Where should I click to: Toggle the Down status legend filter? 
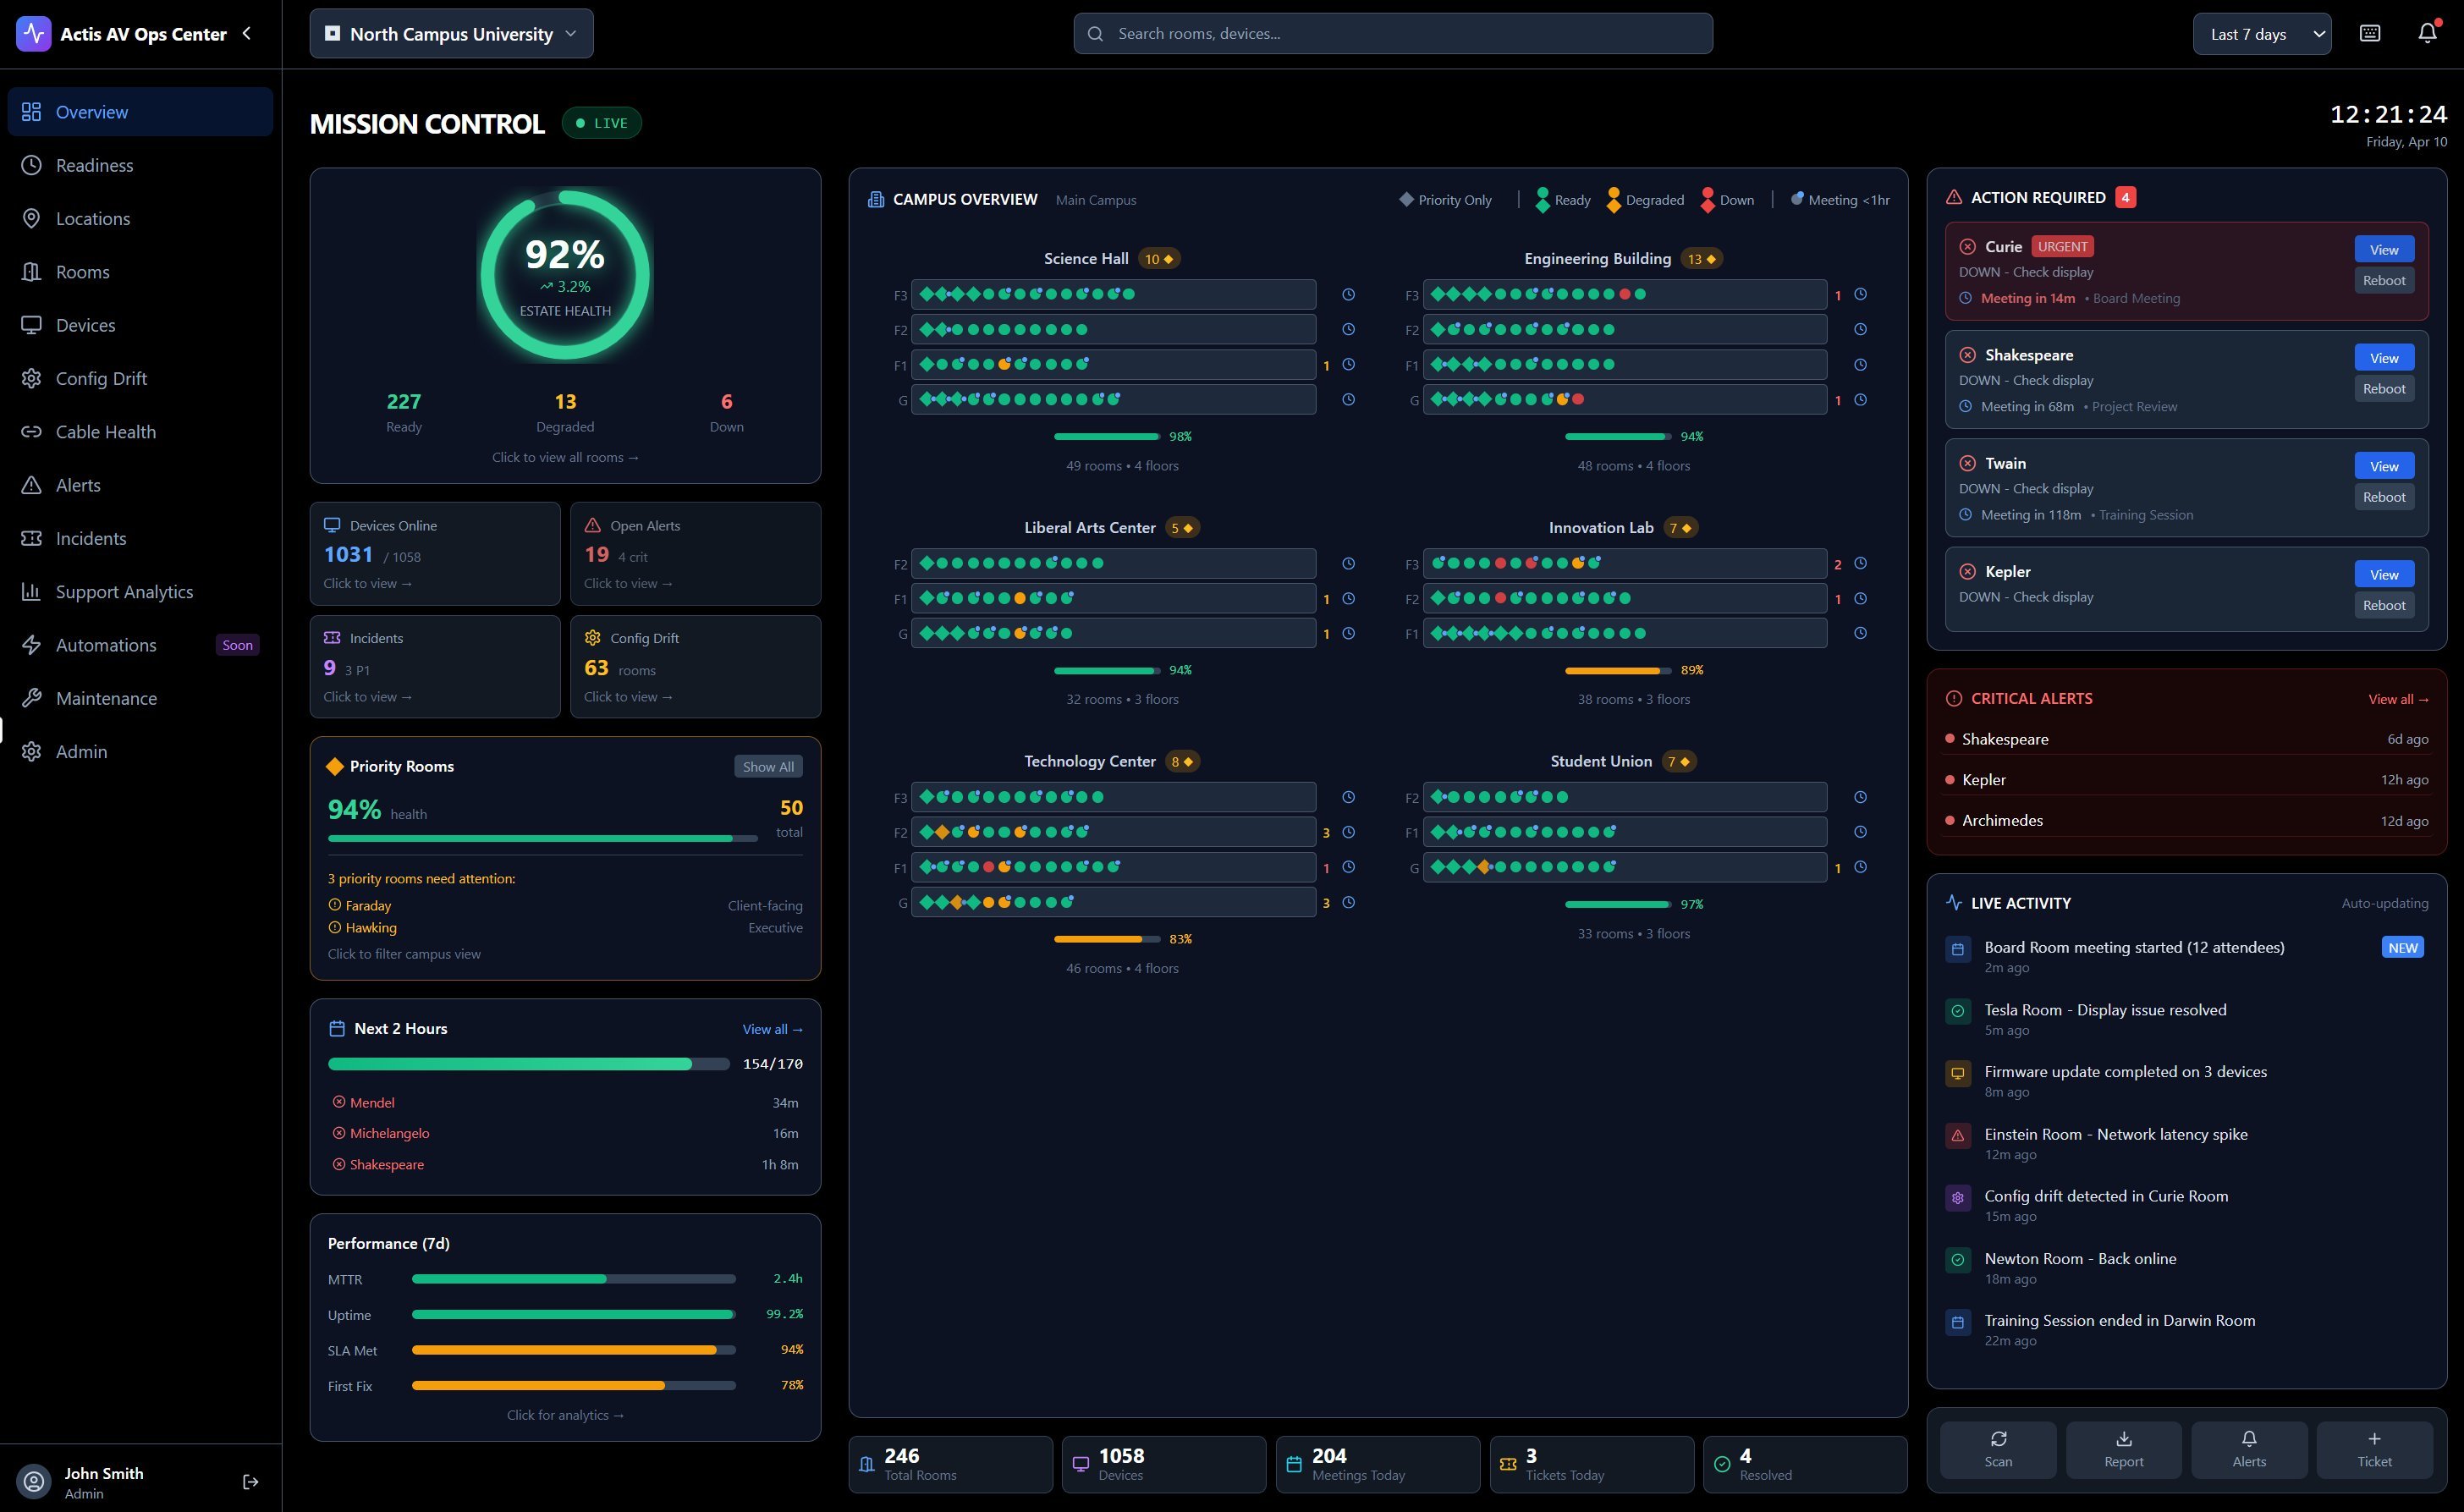coord(1727,200)
